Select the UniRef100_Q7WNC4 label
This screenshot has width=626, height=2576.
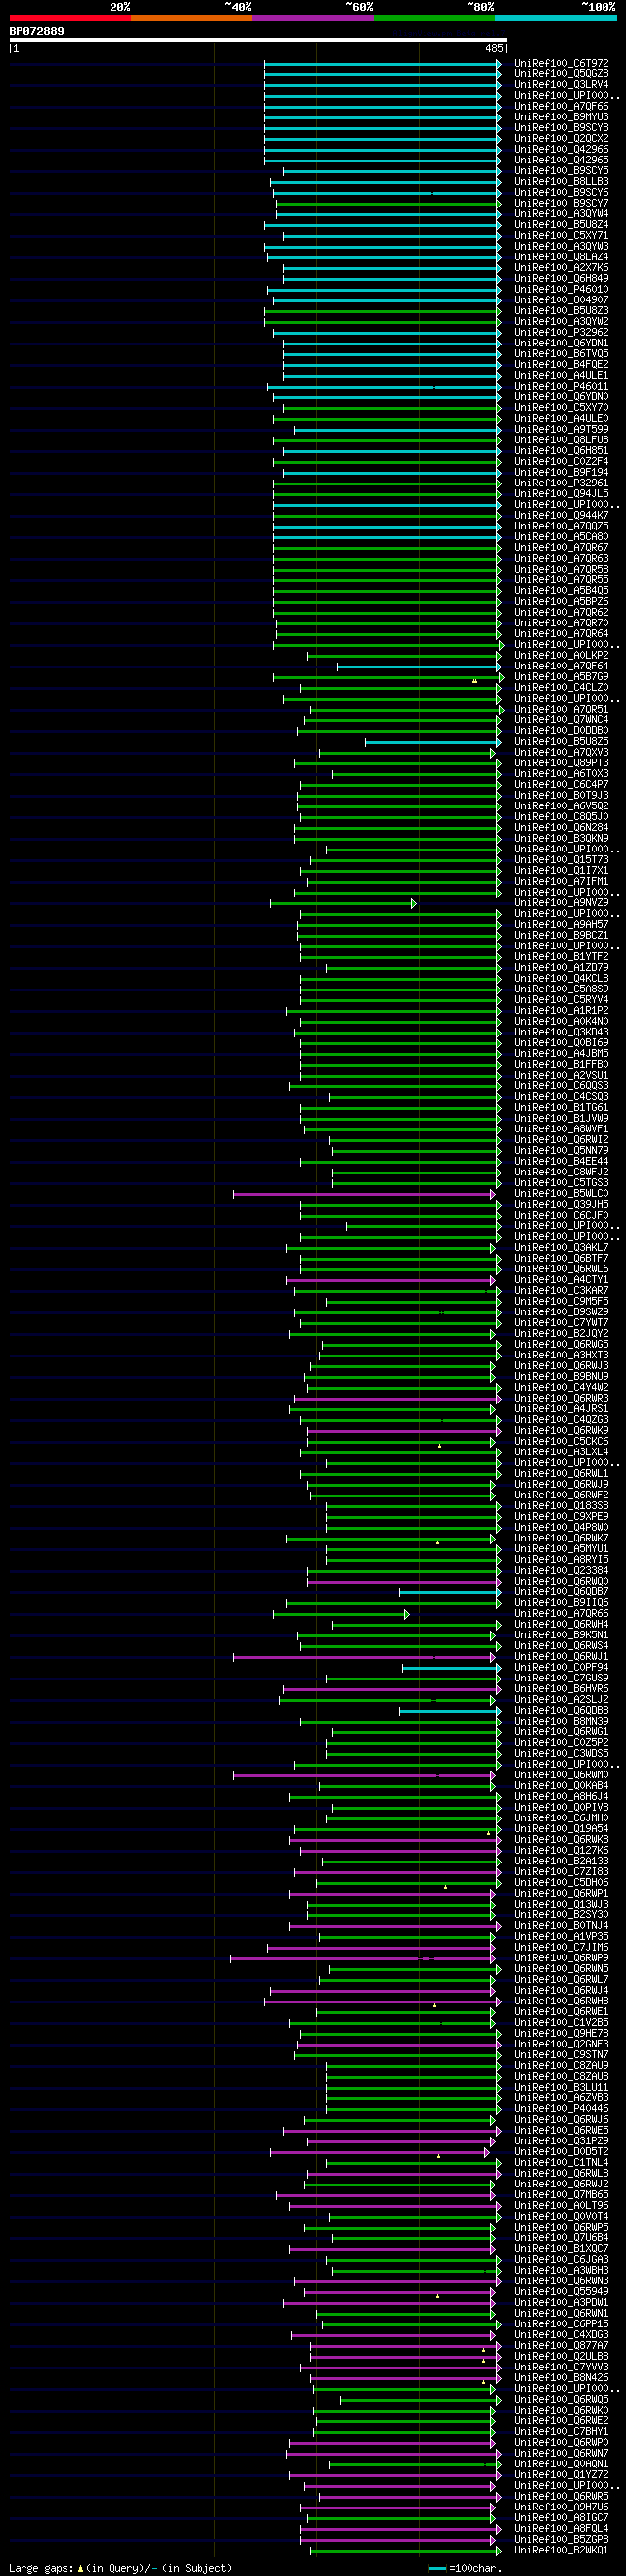(x=561, y=720)
